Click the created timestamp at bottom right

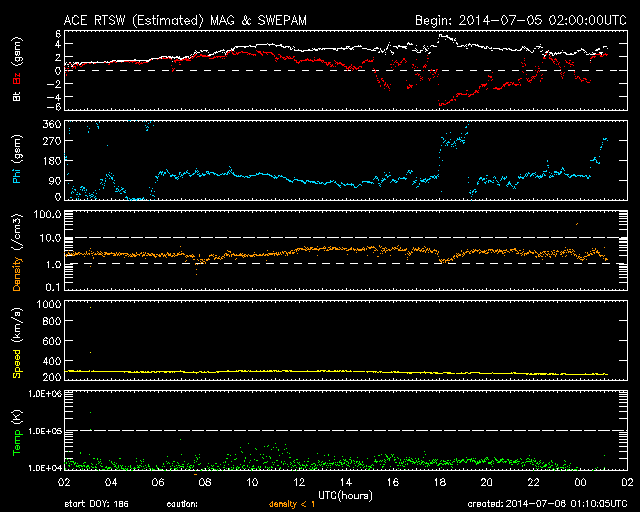[546, 505]
